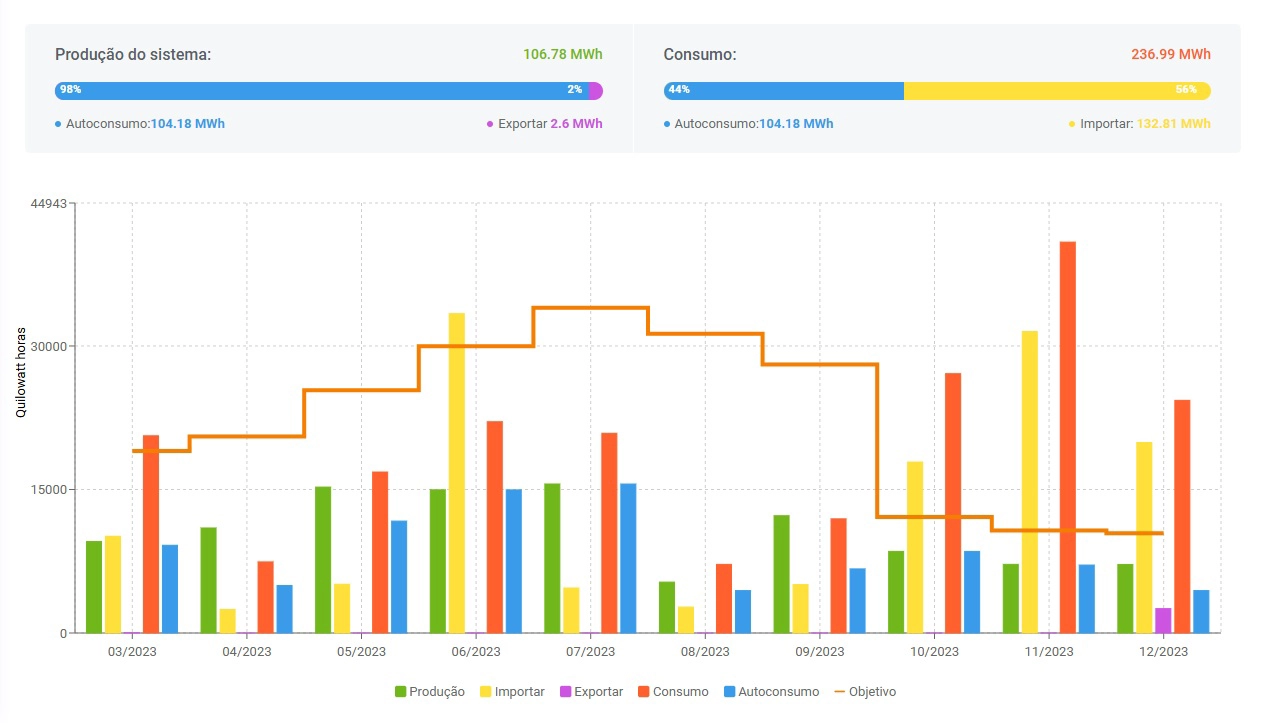This screenshot has height=723, width=1263.
Task: Toggle the Importar legend series
Action: point(513,692)
